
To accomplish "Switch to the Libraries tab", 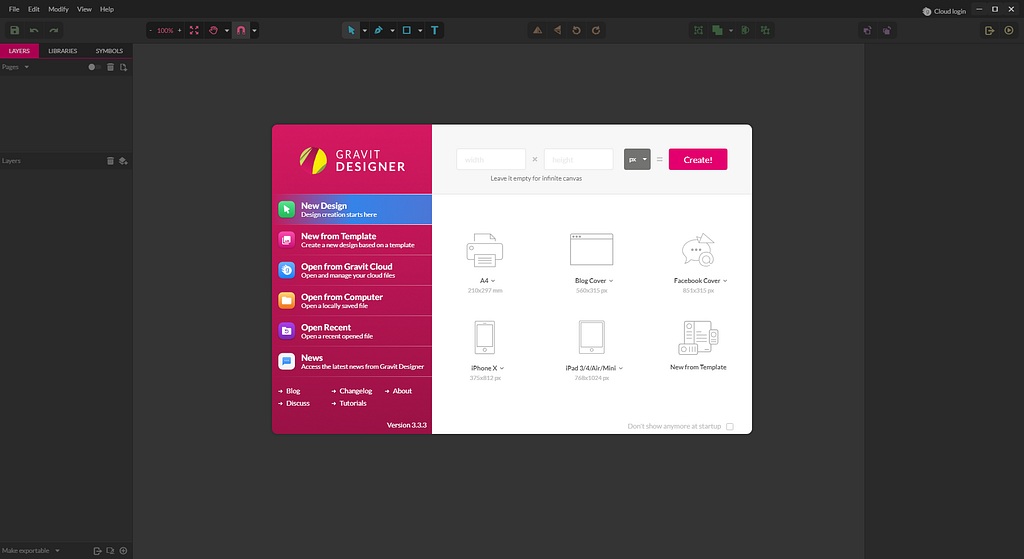I will tap(63, 51).
